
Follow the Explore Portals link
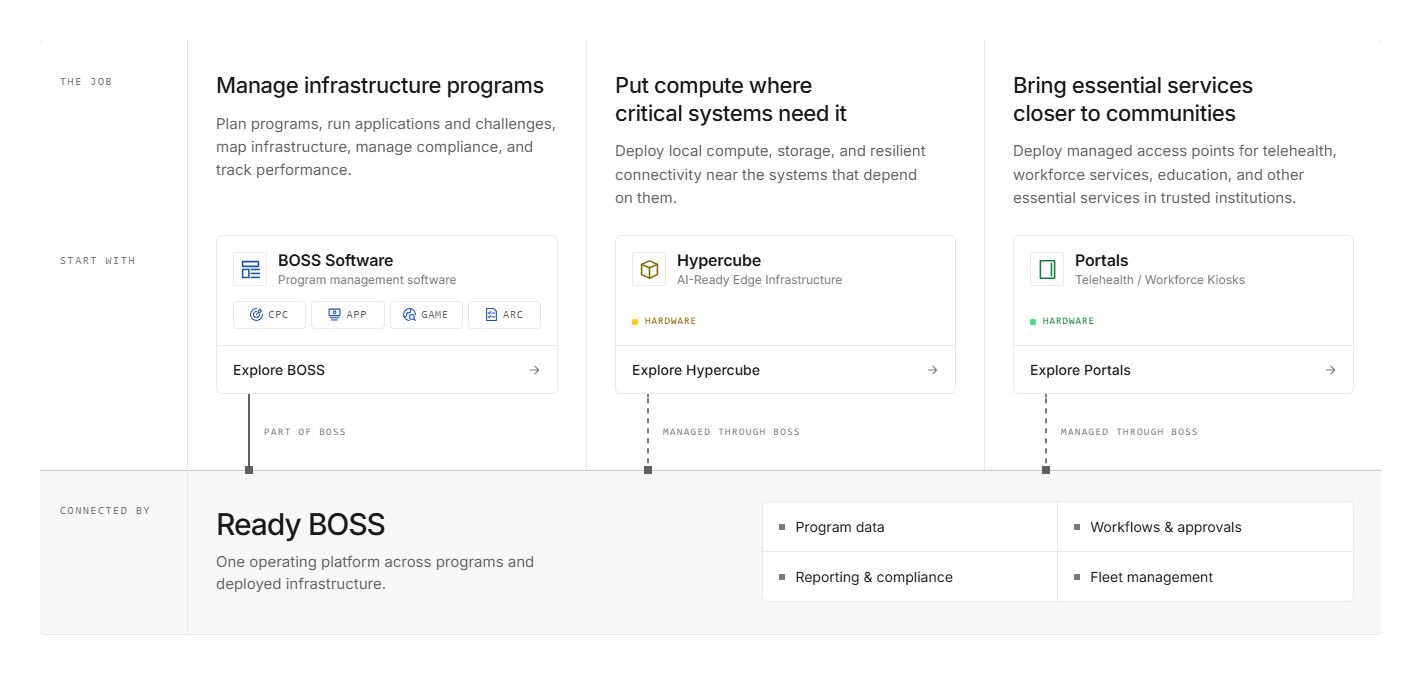click(1183, 370)
